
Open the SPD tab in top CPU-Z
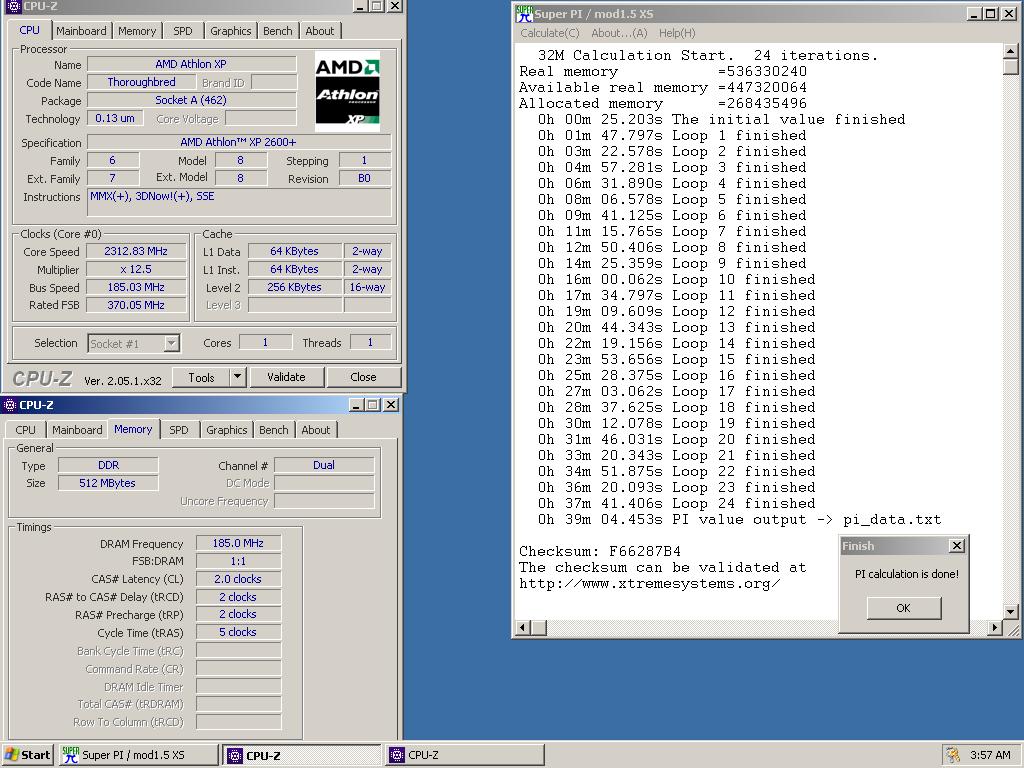pos(183,31)
